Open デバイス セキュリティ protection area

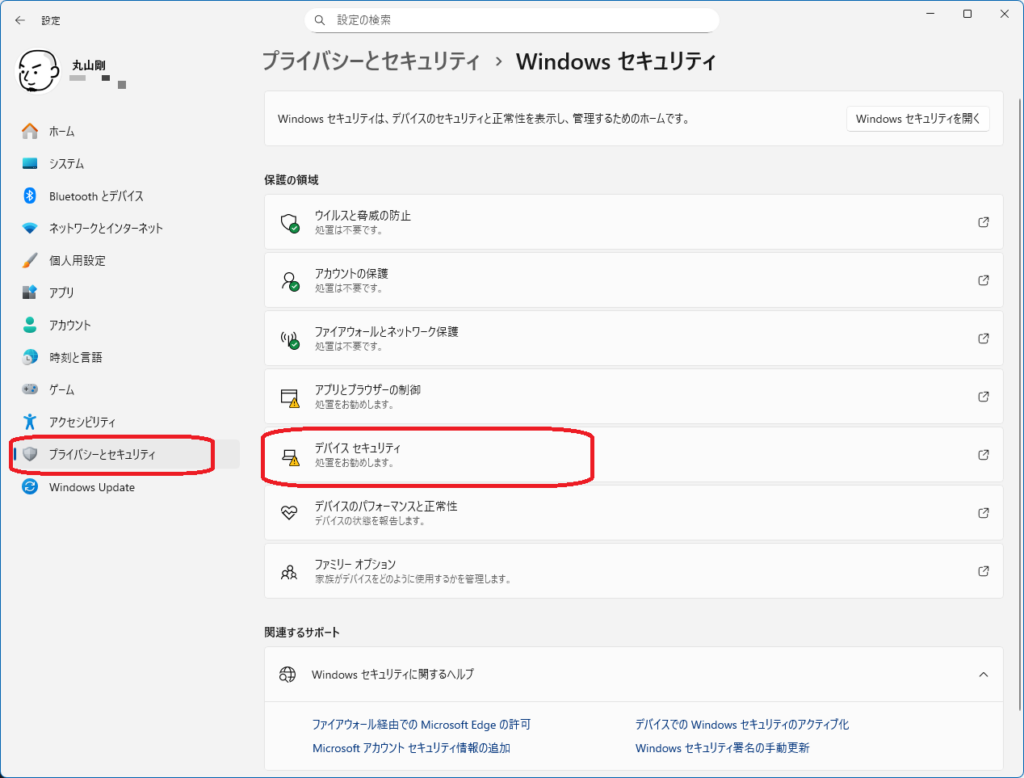pos(633,455)
